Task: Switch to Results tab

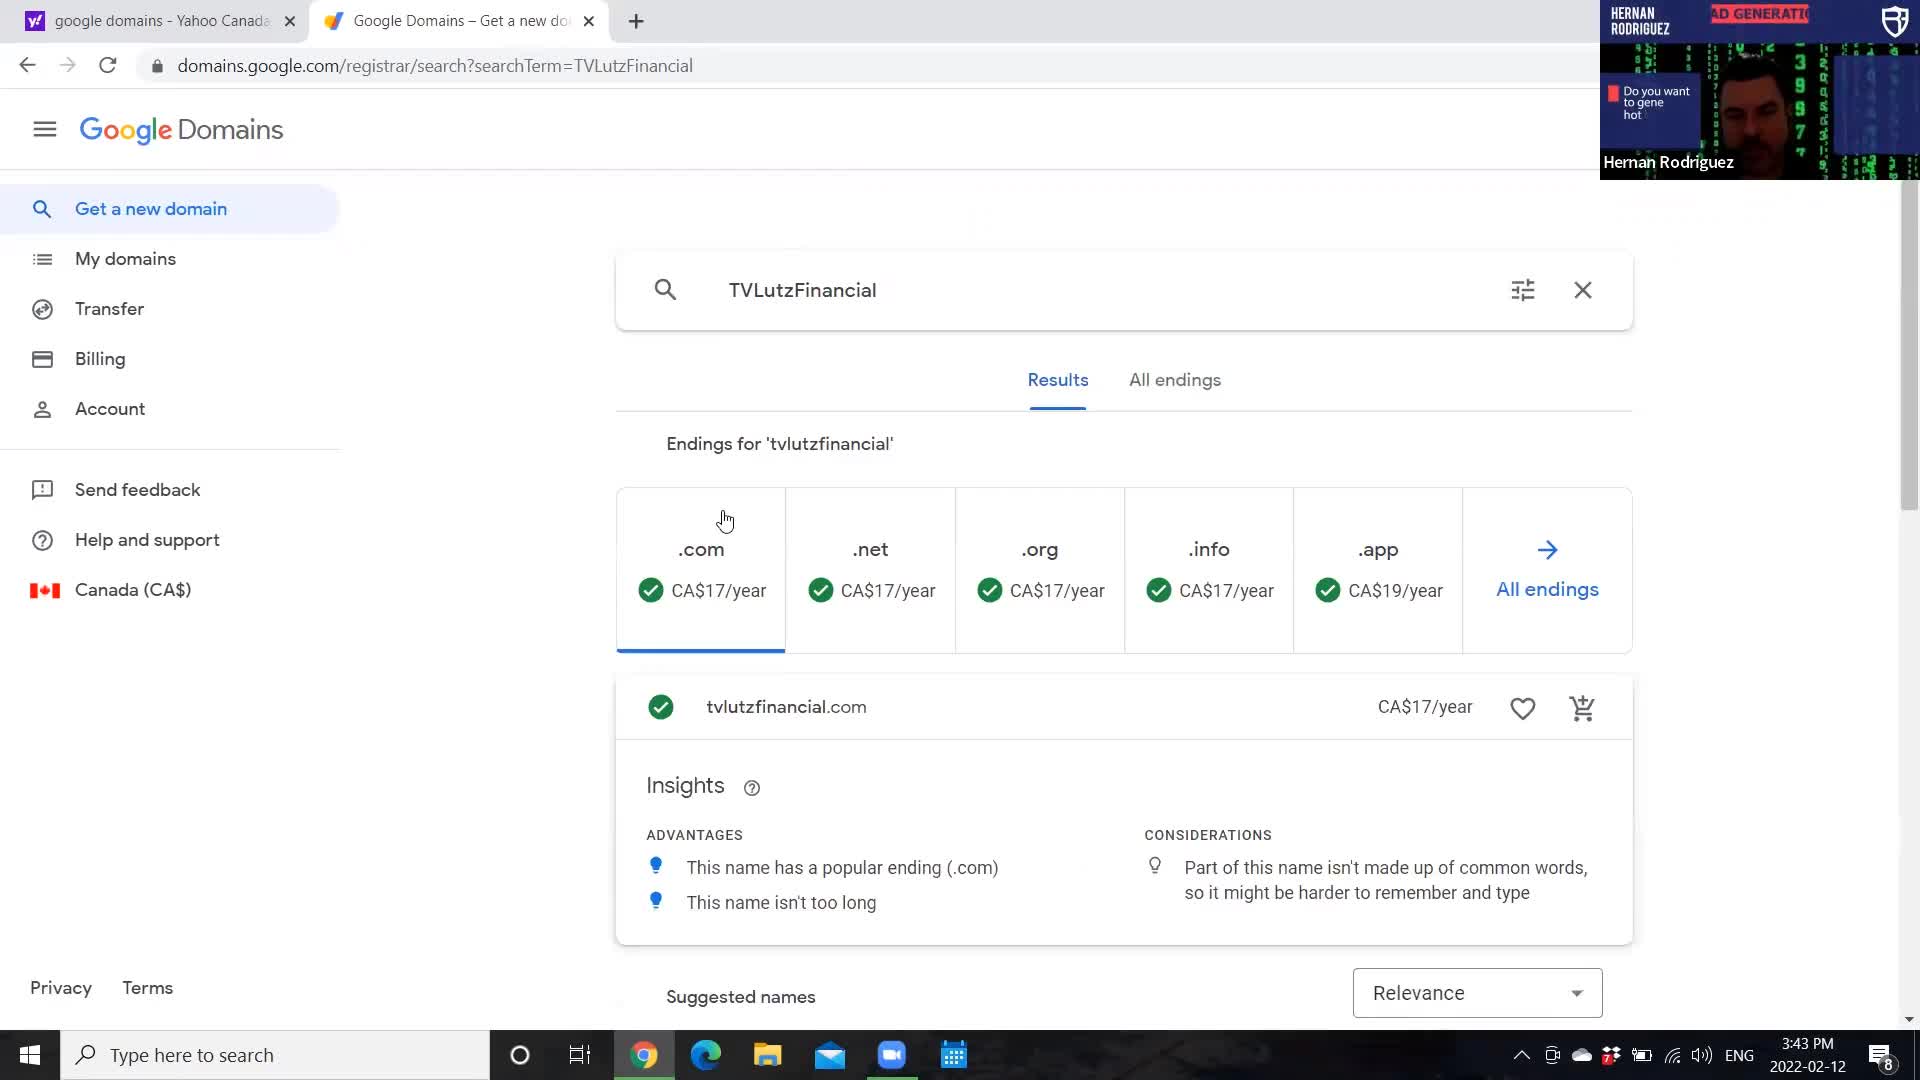Action: (1058, 380)
